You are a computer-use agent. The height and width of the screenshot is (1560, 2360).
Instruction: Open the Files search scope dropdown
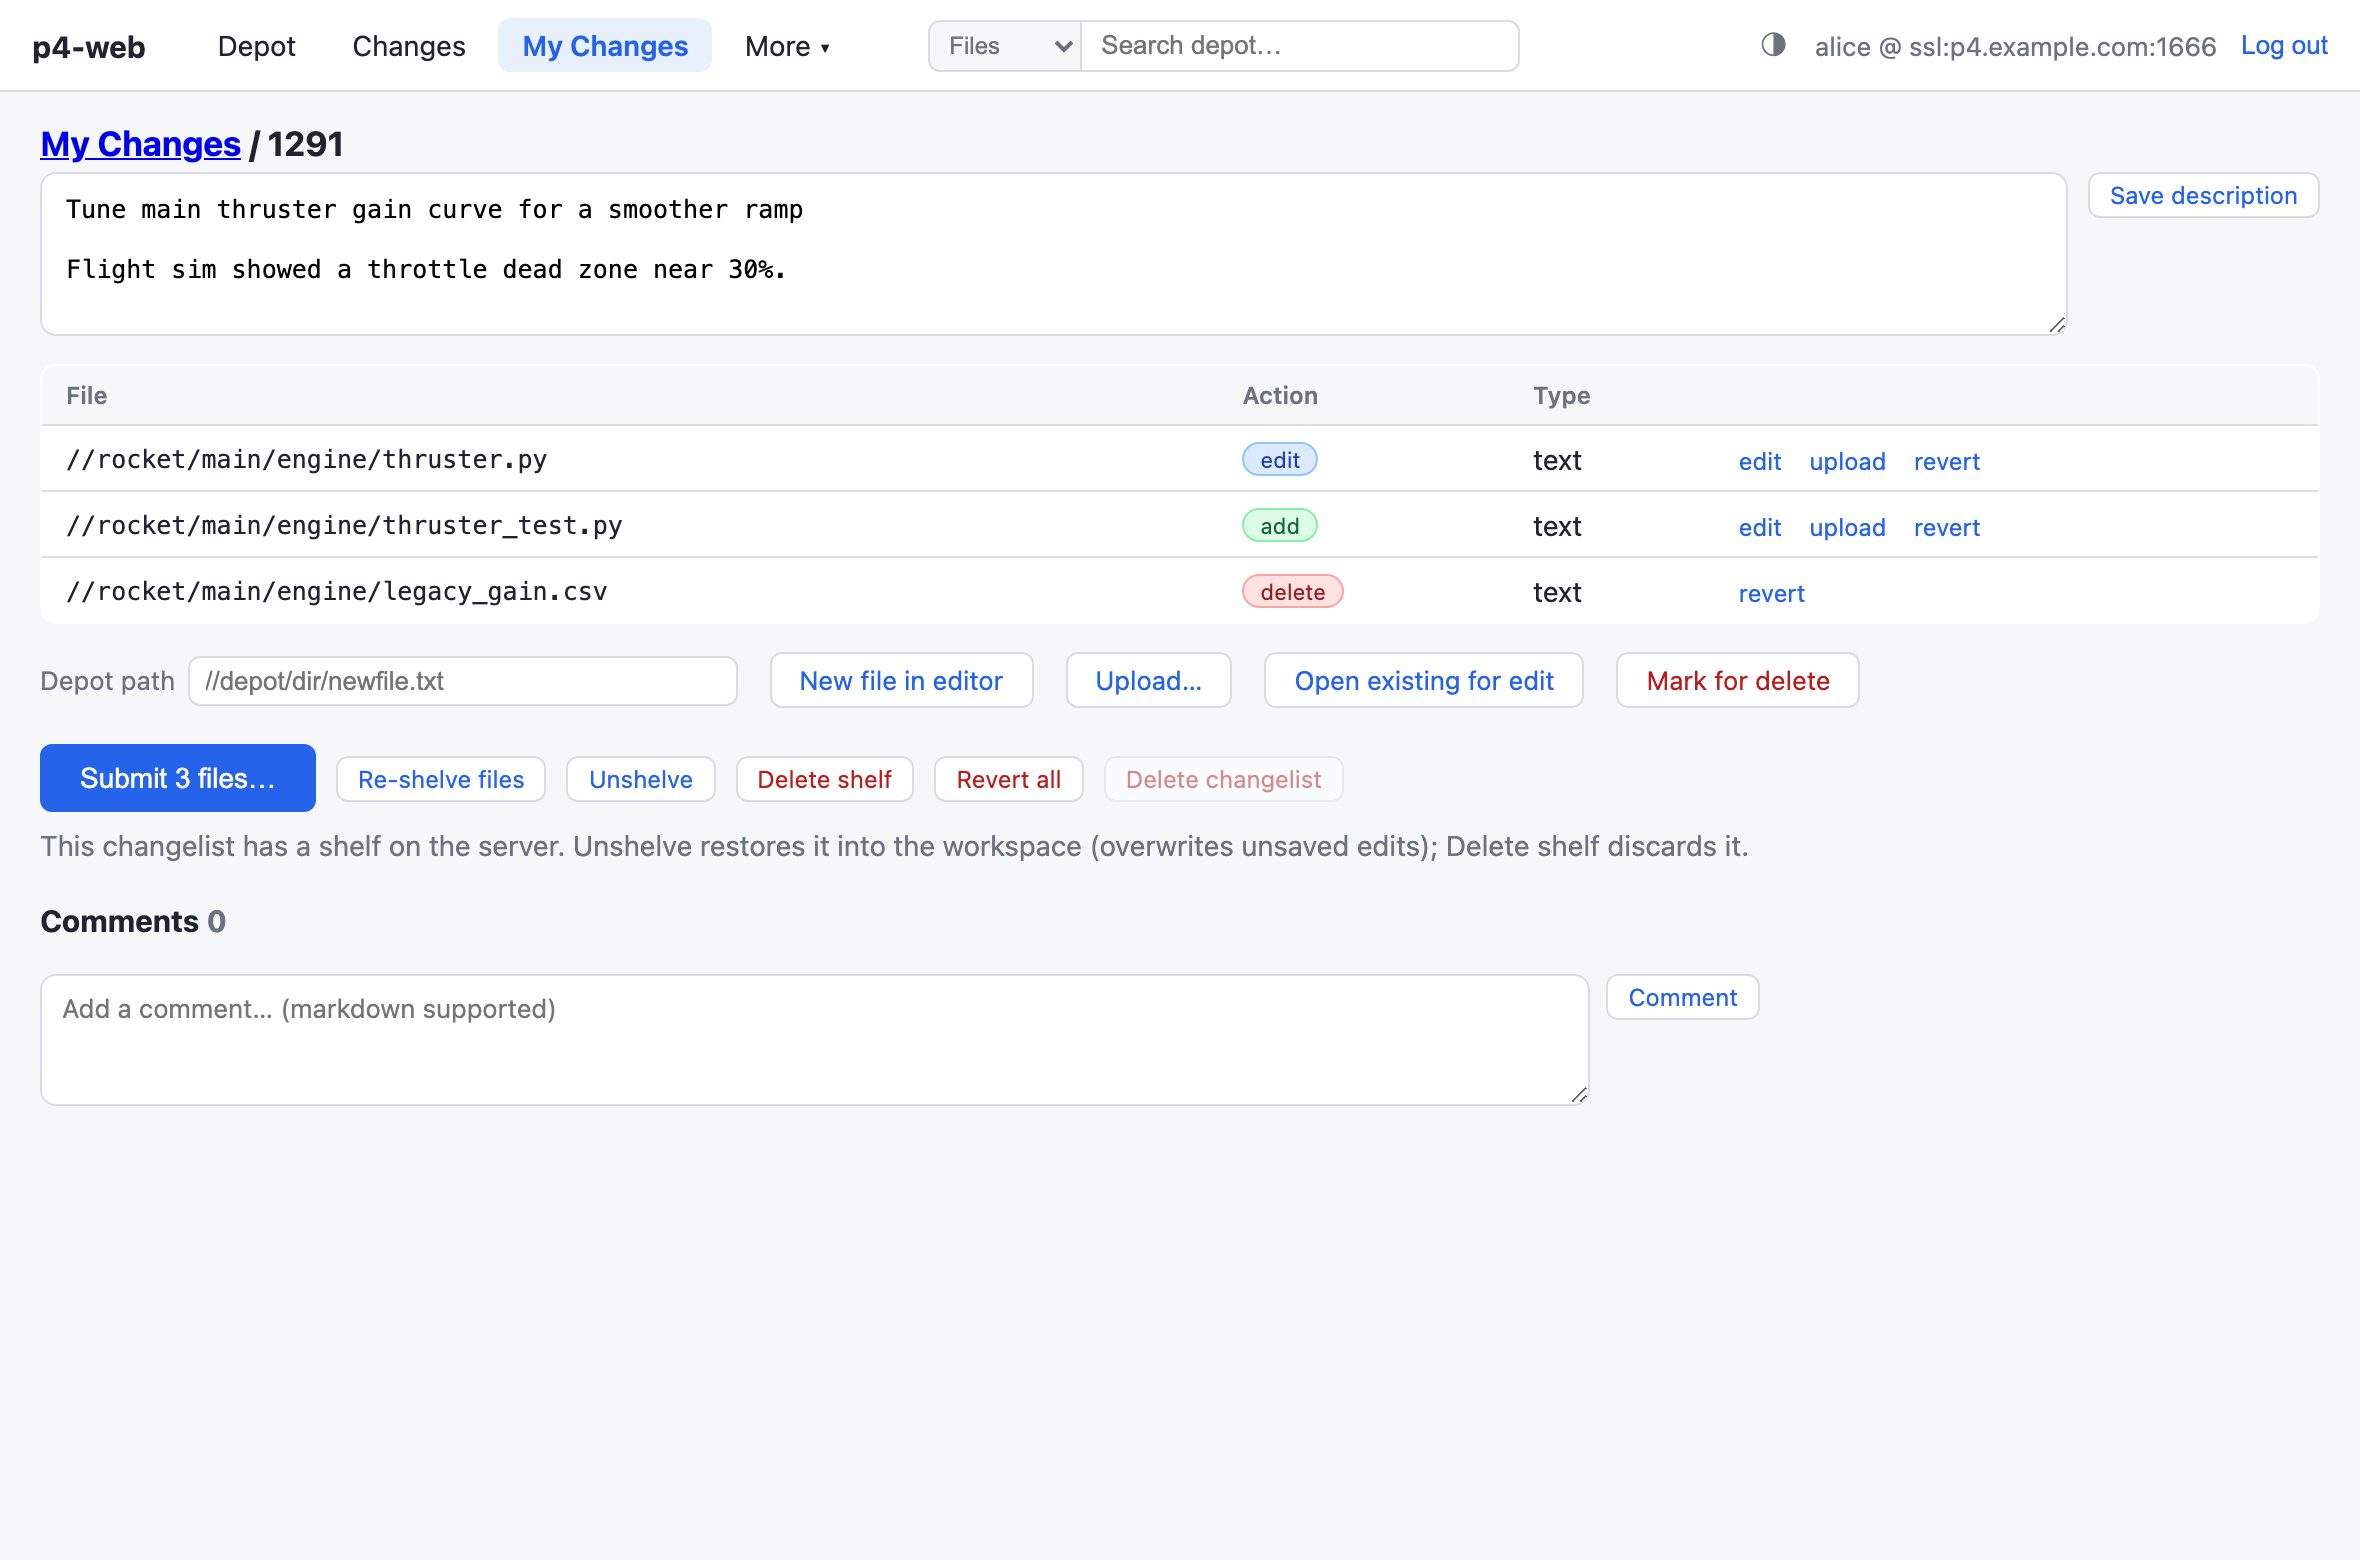(1005, 46)
